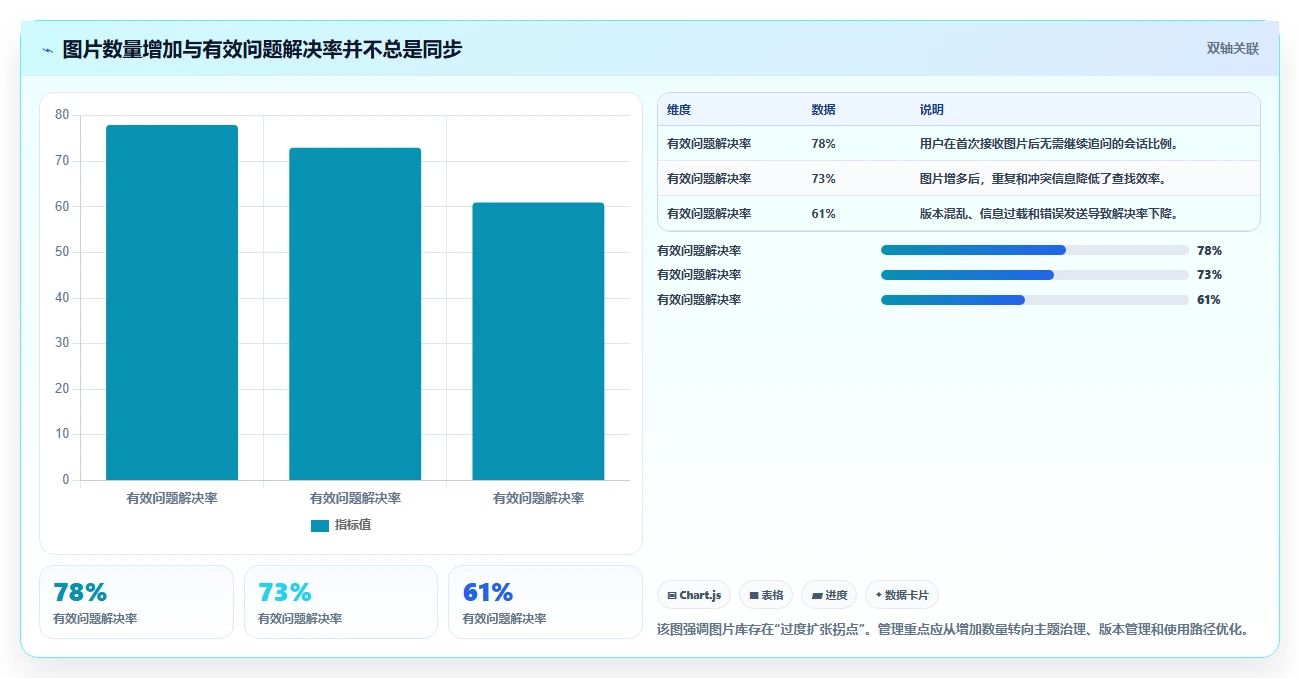Click the 有效问题解决率 label of the 73% progress bar
This screenshot has width=1300, height=678.
[699, 275]
